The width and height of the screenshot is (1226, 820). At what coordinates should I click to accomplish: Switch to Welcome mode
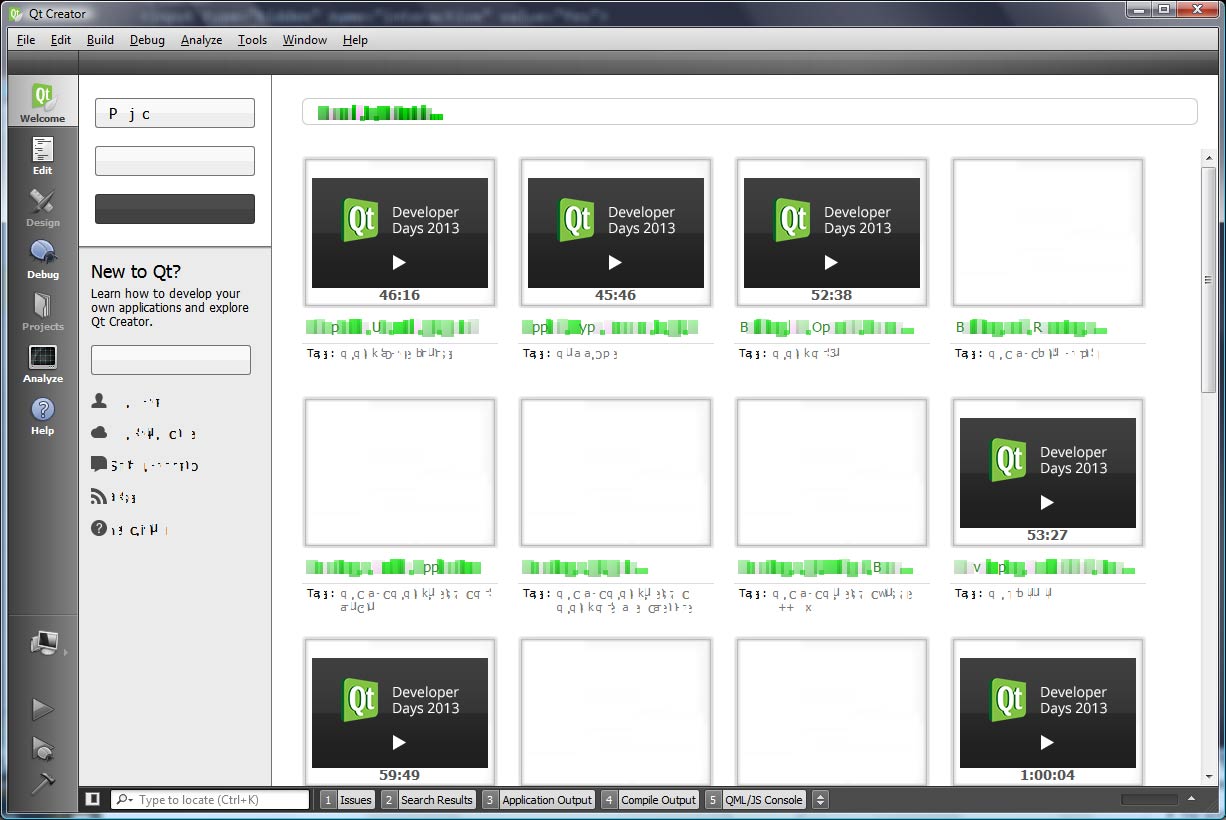pyautogui.click(x=43, y=102)
